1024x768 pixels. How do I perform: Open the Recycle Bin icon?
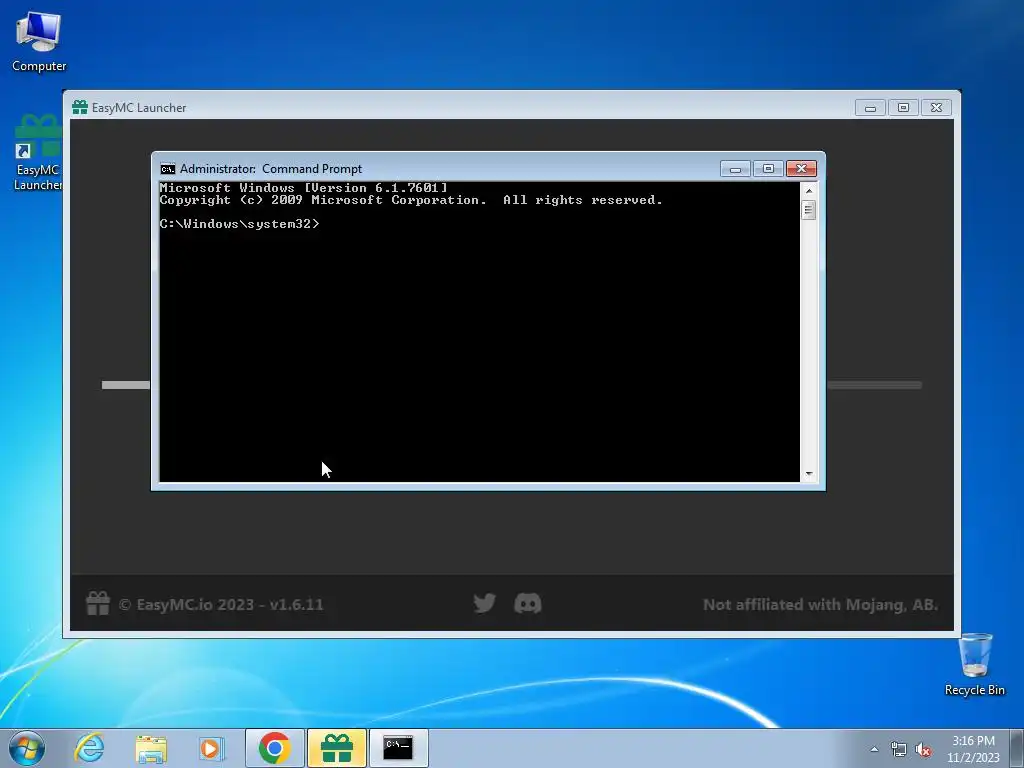pos(974,665)
